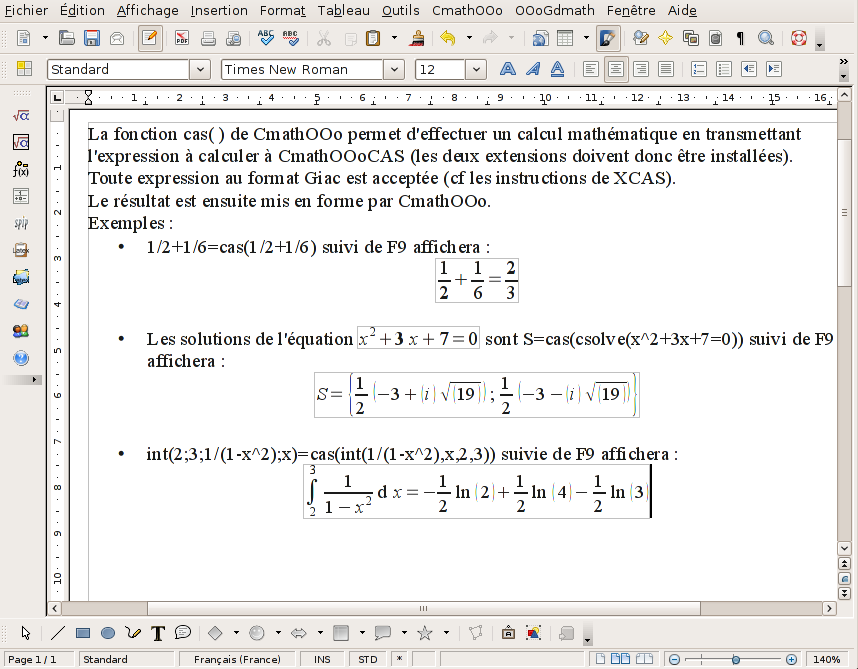Open the paragraph style Standard dropdown
858x669 pixels.
[x=200, y=69]
